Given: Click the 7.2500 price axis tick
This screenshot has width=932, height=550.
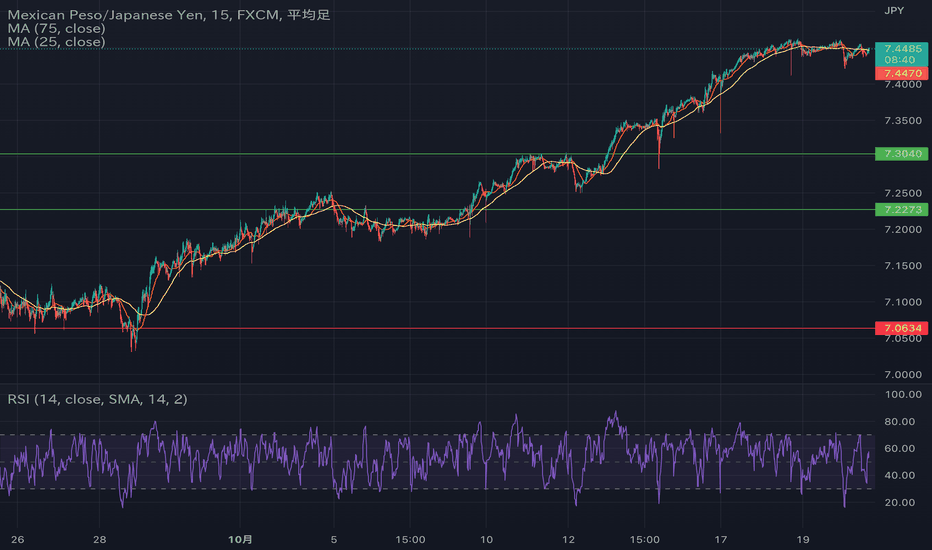Looking at the screenshot, I should tap(903, 193).
